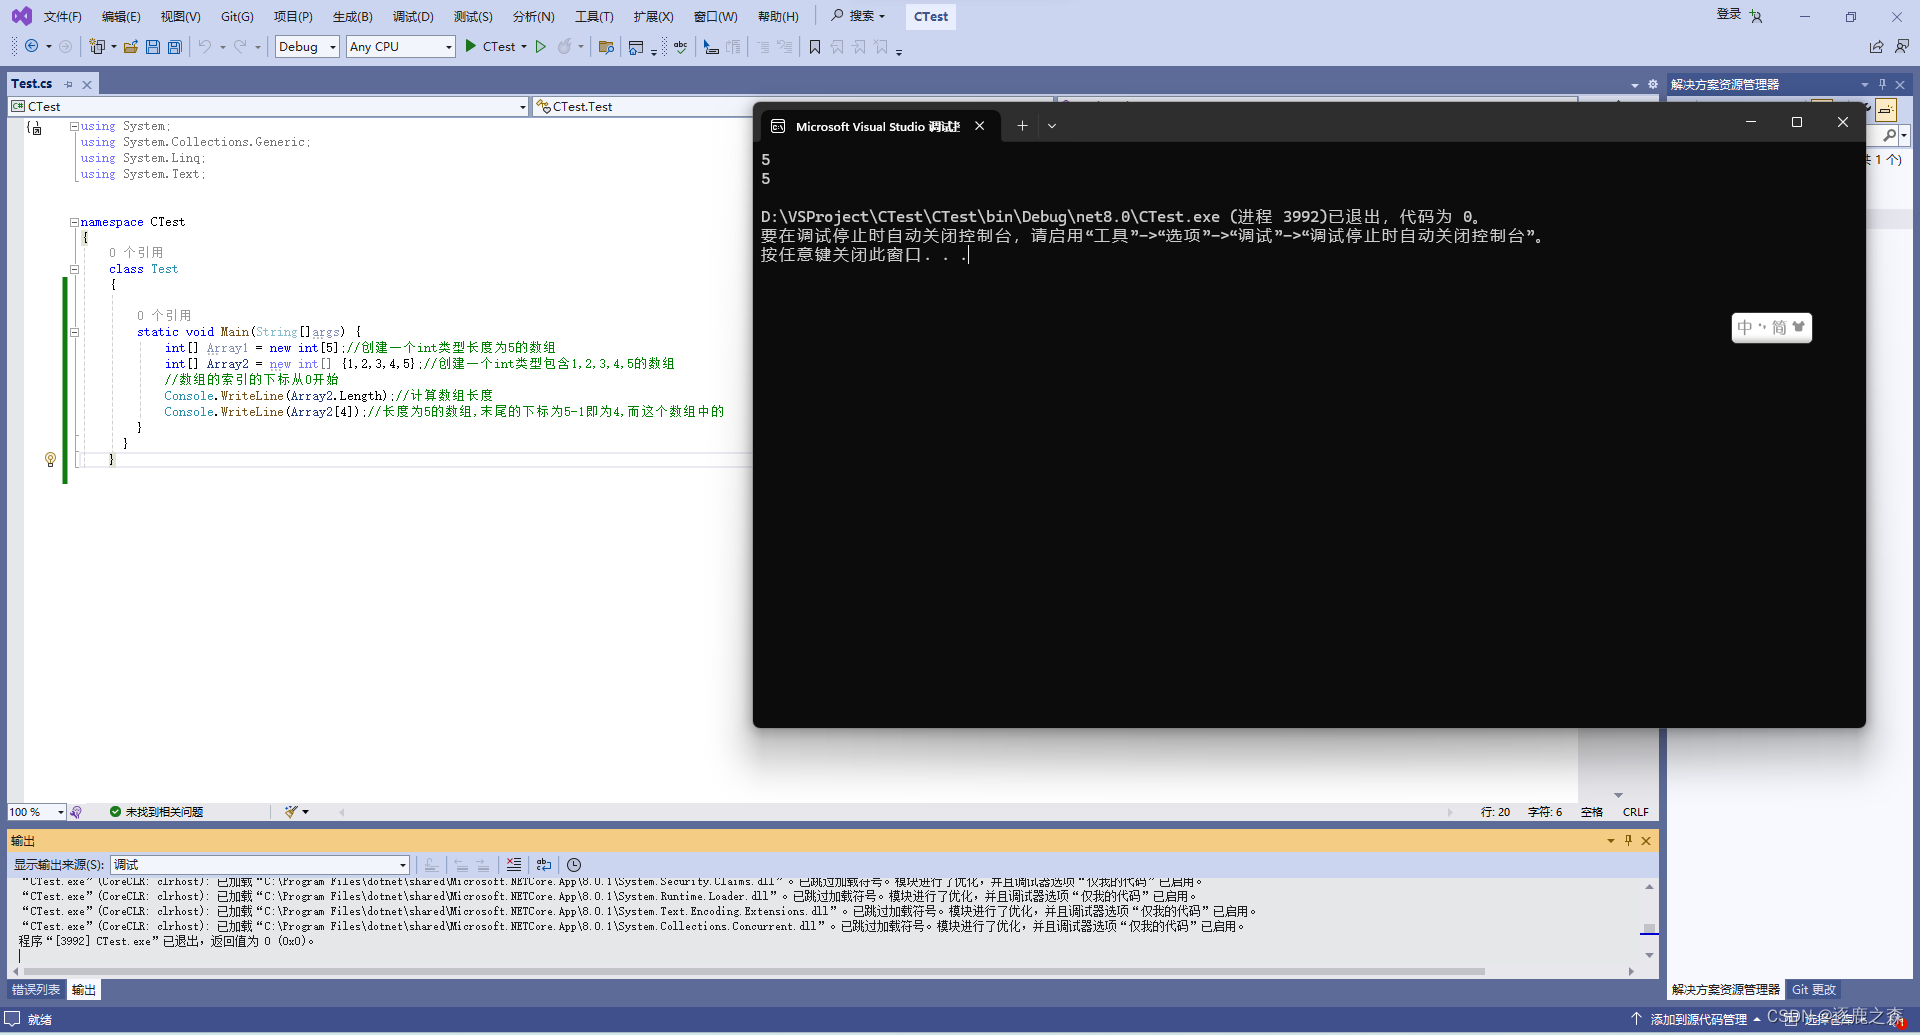This screenshot has width=1920, height=1035.
Task: Toggle timestamps with the clock icon
Action: coord(574,864)
